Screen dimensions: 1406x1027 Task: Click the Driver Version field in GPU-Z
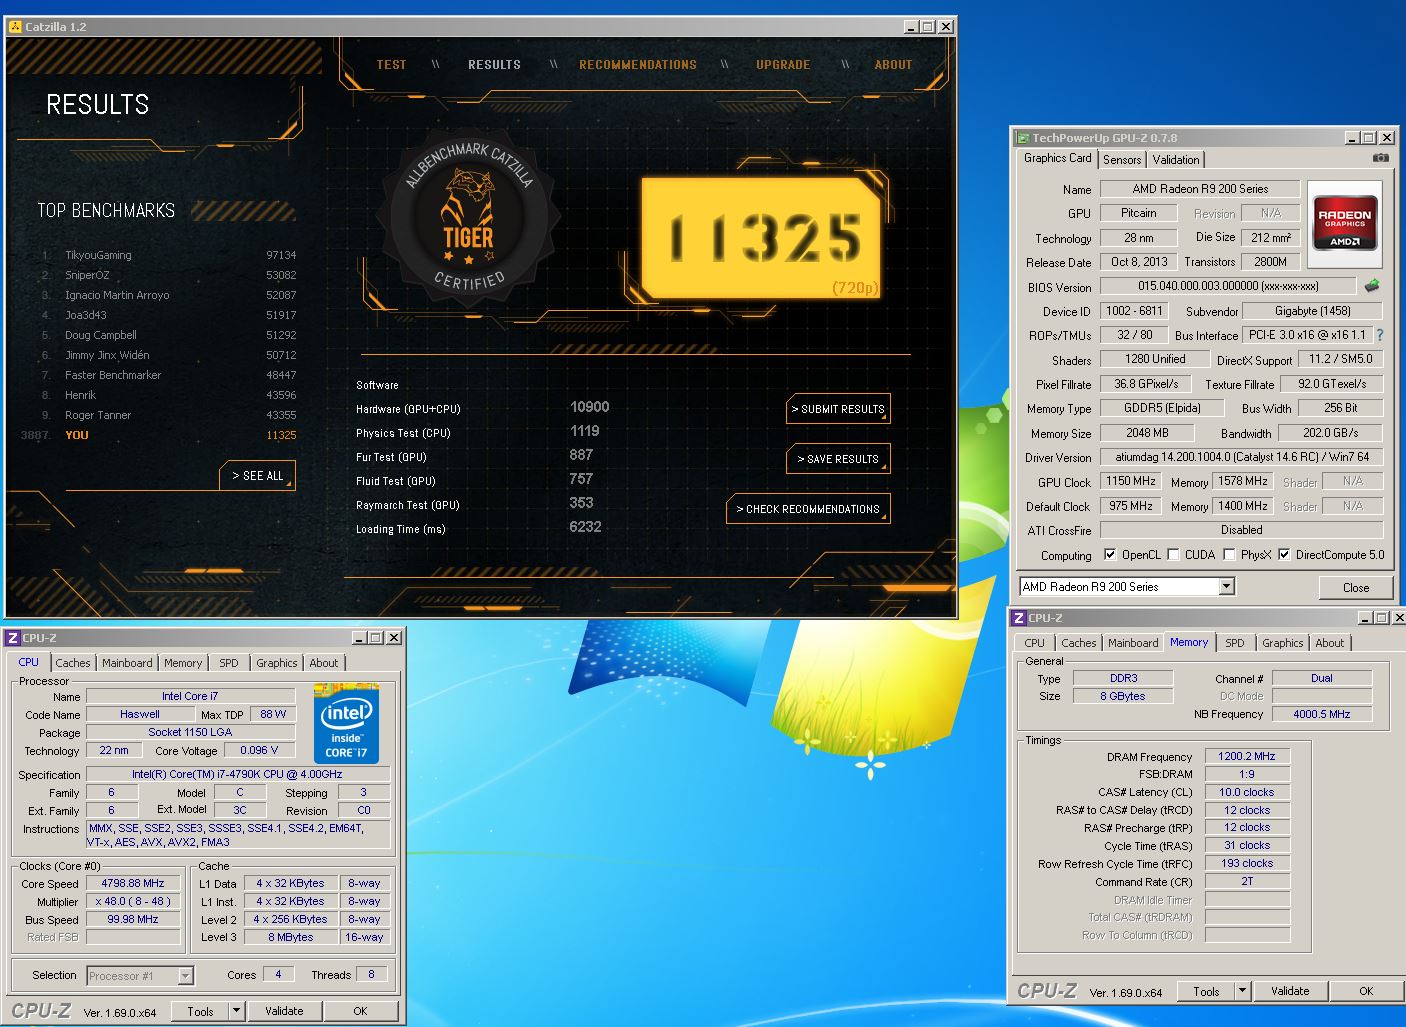[1241, 457]
